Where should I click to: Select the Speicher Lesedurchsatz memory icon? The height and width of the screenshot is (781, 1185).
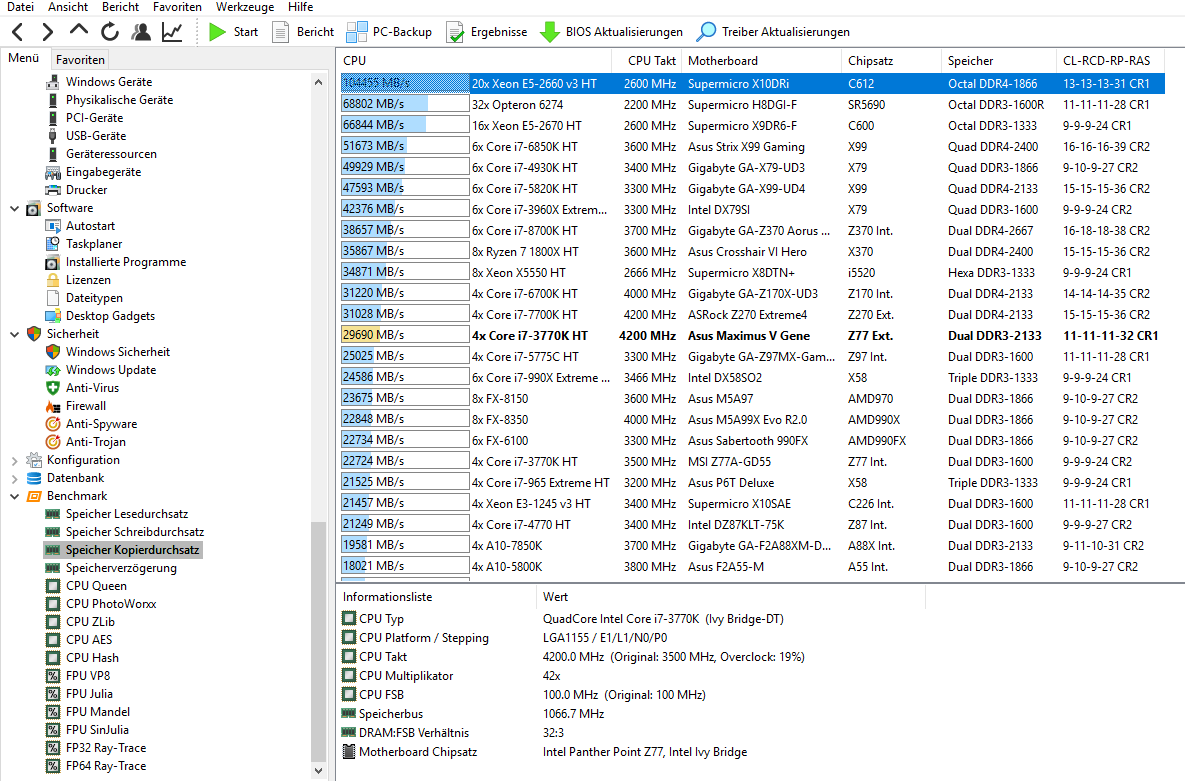[x=53, y=514]
